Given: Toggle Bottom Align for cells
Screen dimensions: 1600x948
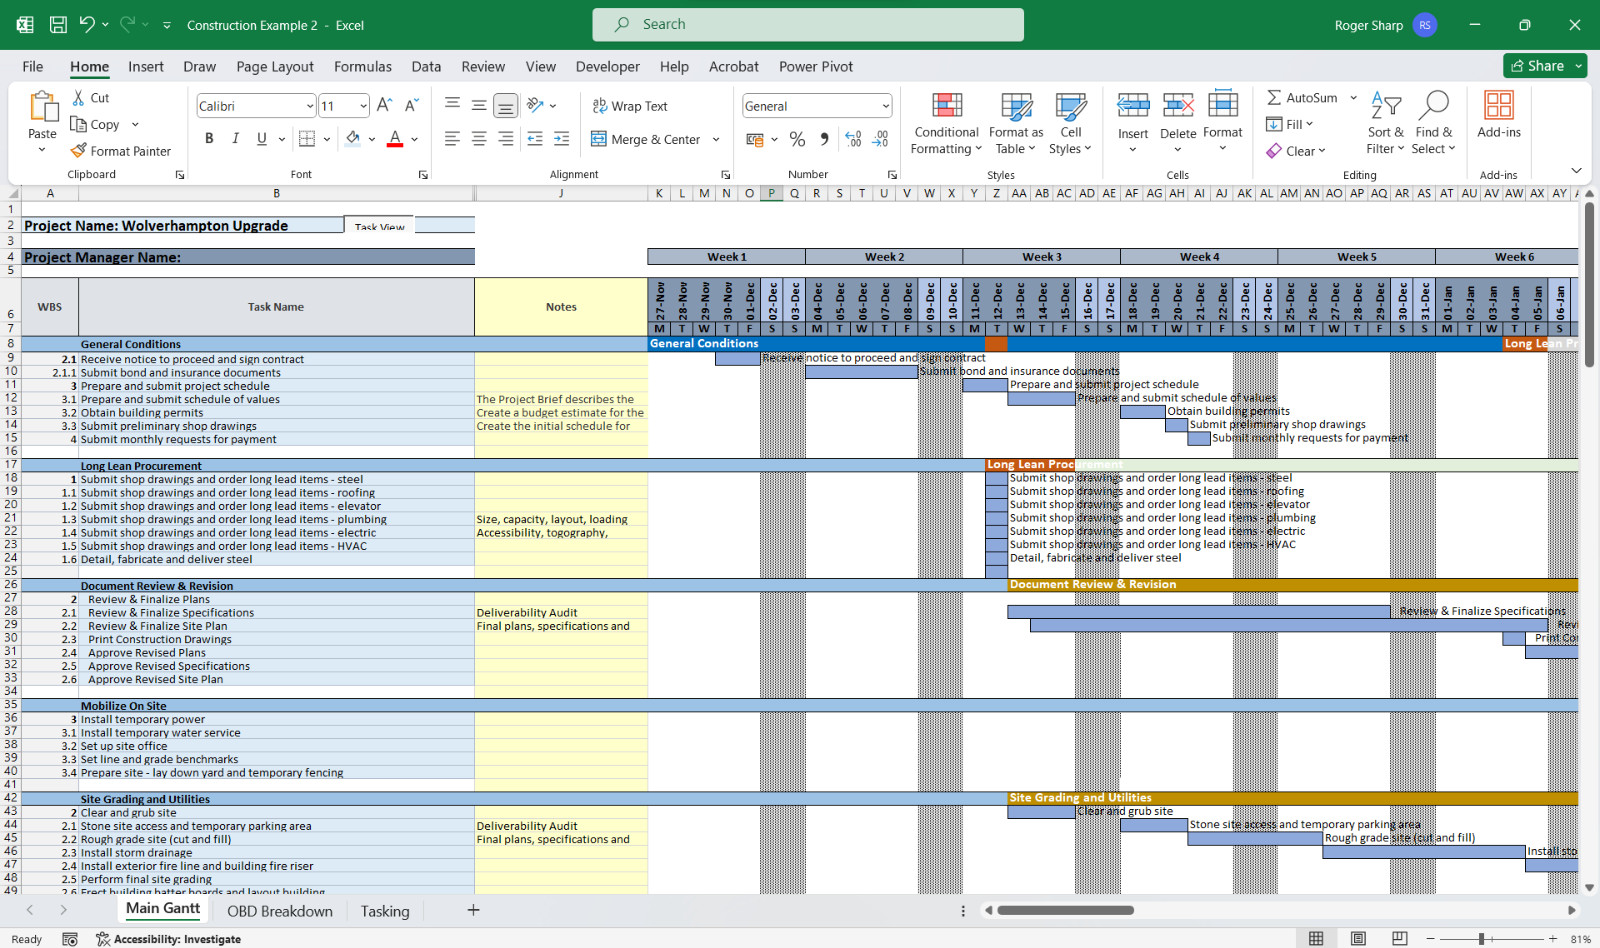Looking at the screenshot, I should [x=506, y=105].
